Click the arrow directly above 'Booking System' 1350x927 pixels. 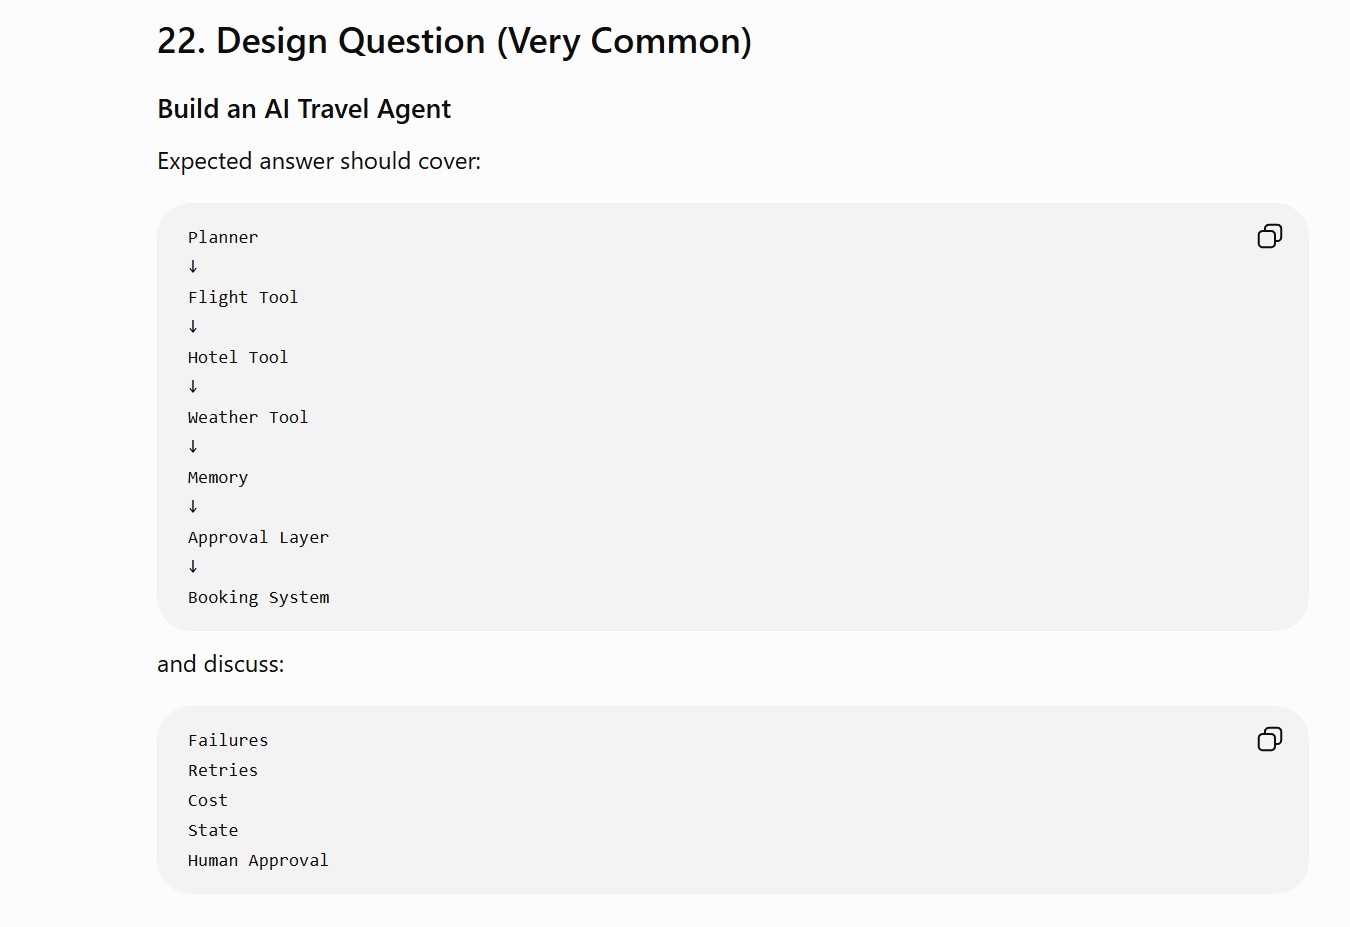193,567
